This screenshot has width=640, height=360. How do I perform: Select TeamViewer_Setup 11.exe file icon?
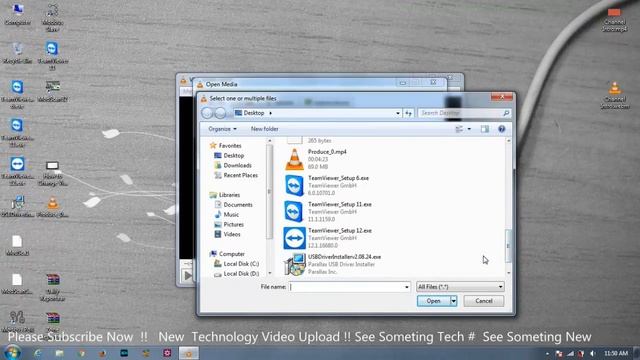tap(294, 212)
